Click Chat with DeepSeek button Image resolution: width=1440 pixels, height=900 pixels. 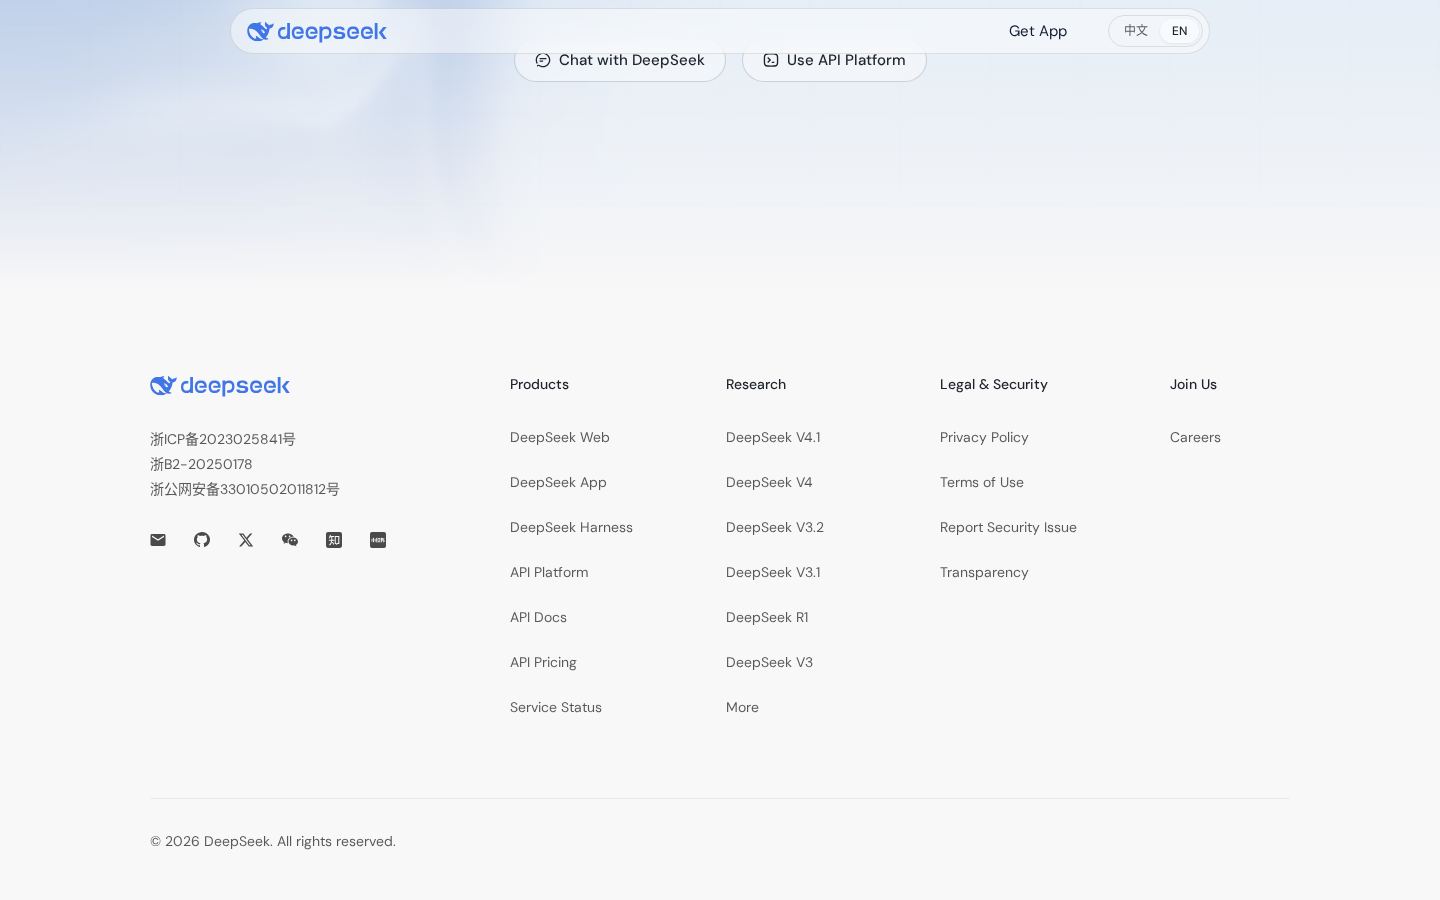coord(620,60)
